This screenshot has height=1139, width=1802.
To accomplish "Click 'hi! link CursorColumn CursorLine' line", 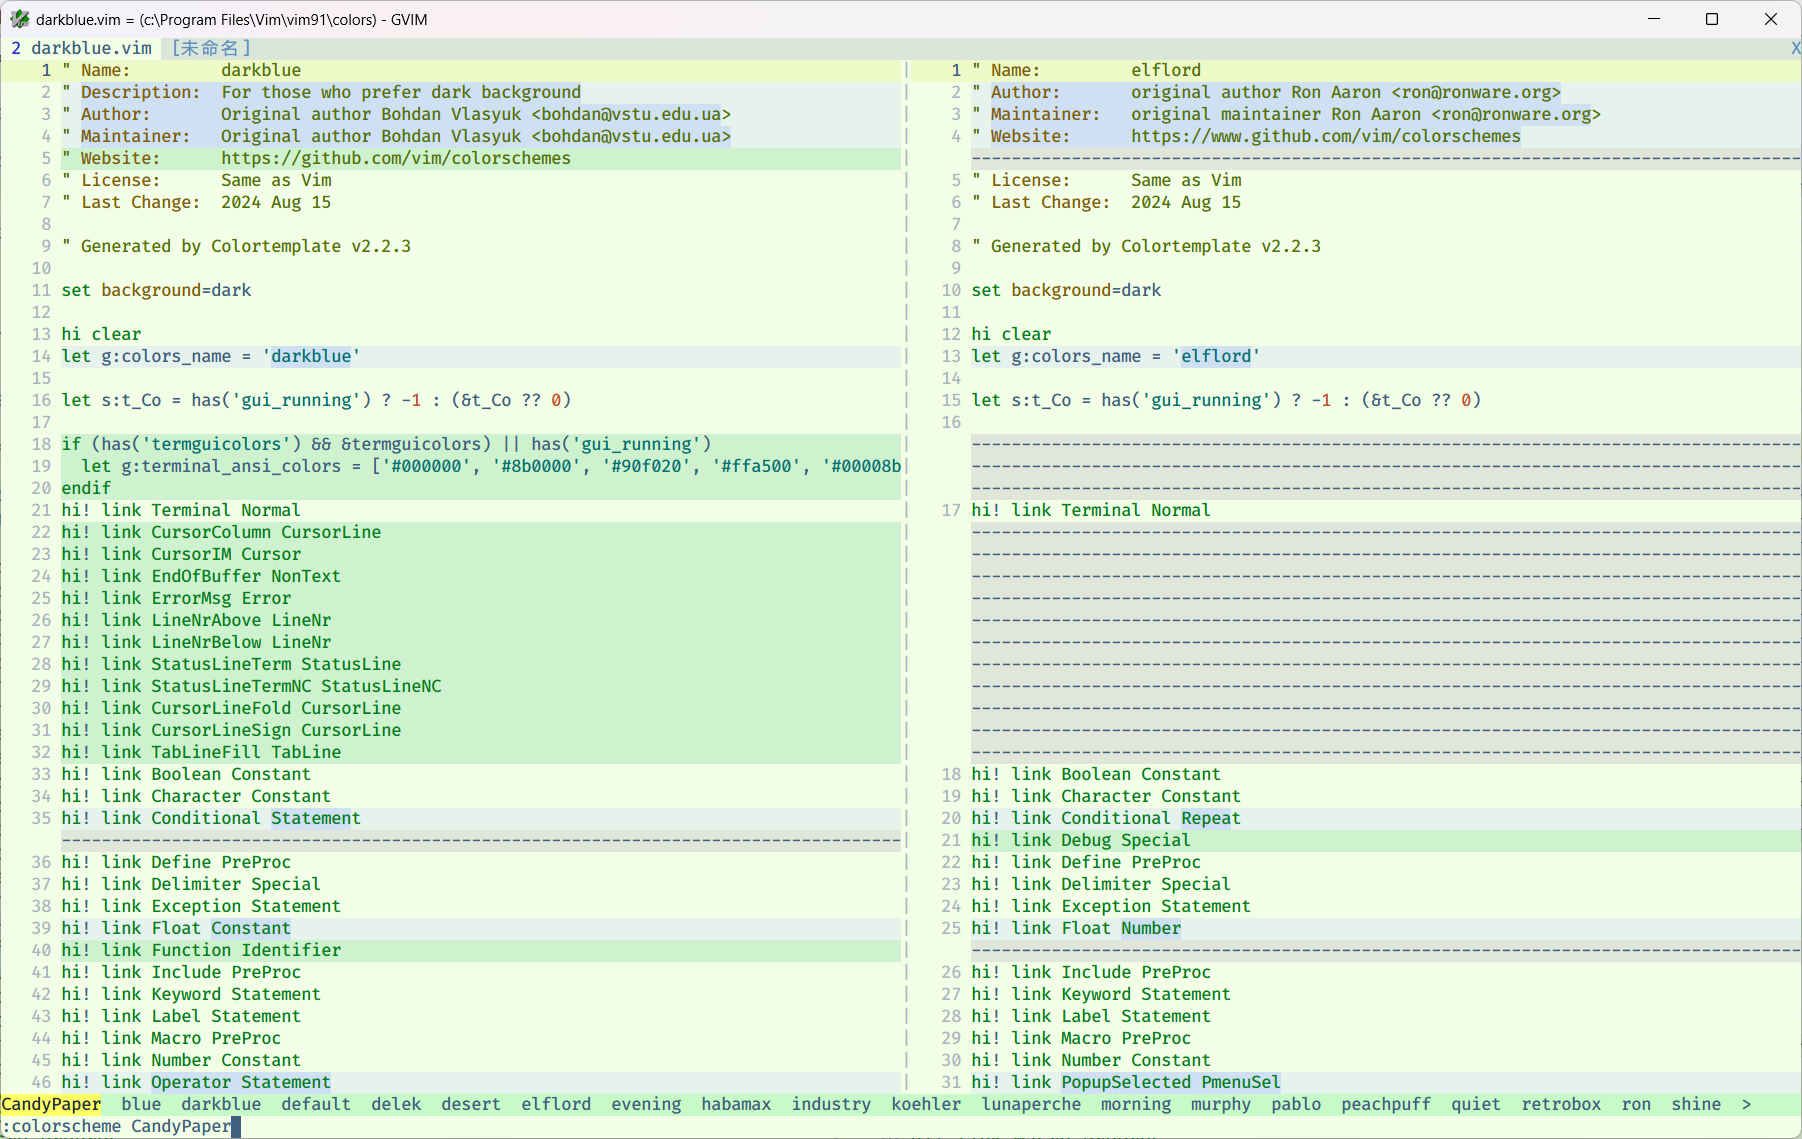I will pyautogui.click(x=221, y=532).
